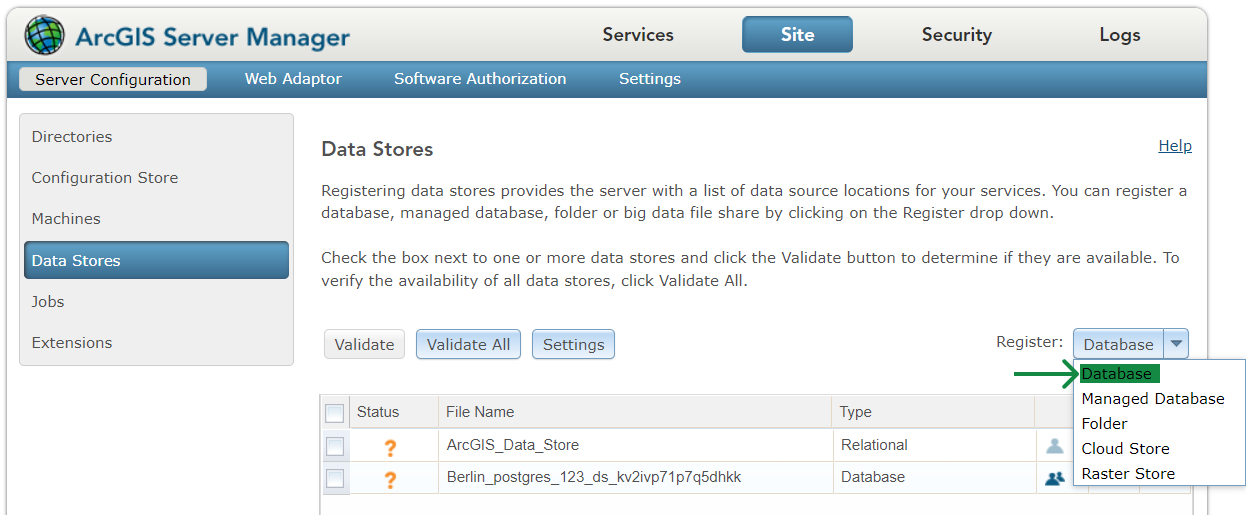Click the Register Database combo button

[x=1118, y=344]
